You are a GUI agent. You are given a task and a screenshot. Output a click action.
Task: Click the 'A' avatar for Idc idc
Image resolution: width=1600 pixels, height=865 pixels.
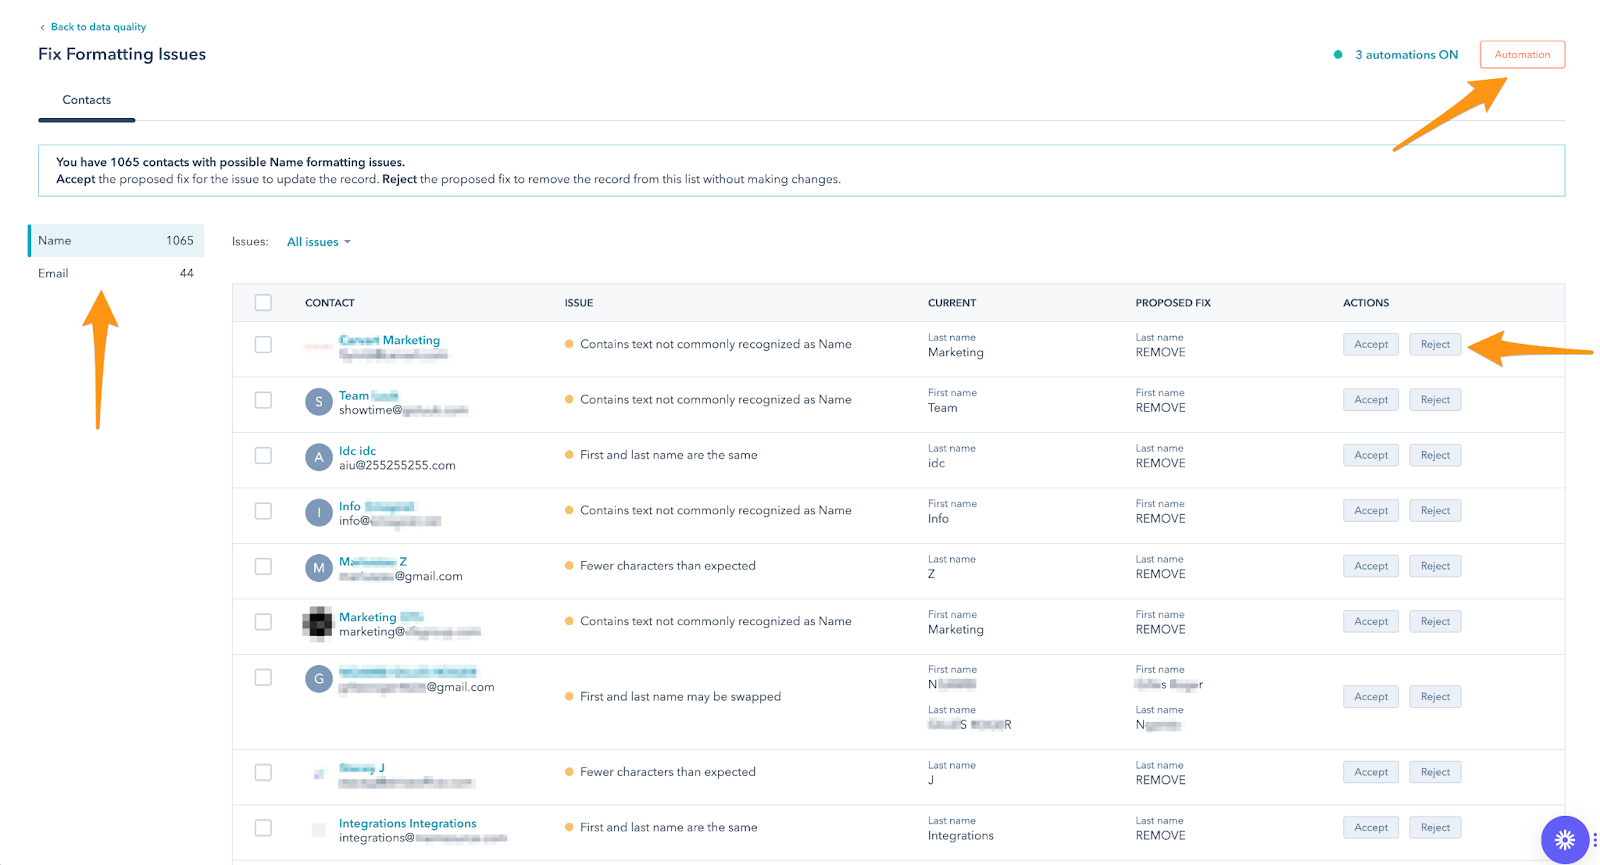(x=318, y=457)
